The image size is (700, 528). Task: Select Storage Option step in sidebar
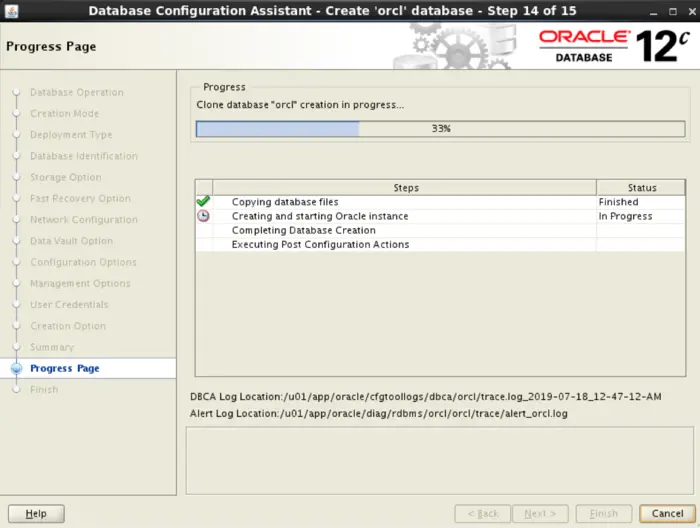pyautogui.click(x=66, y=177)
